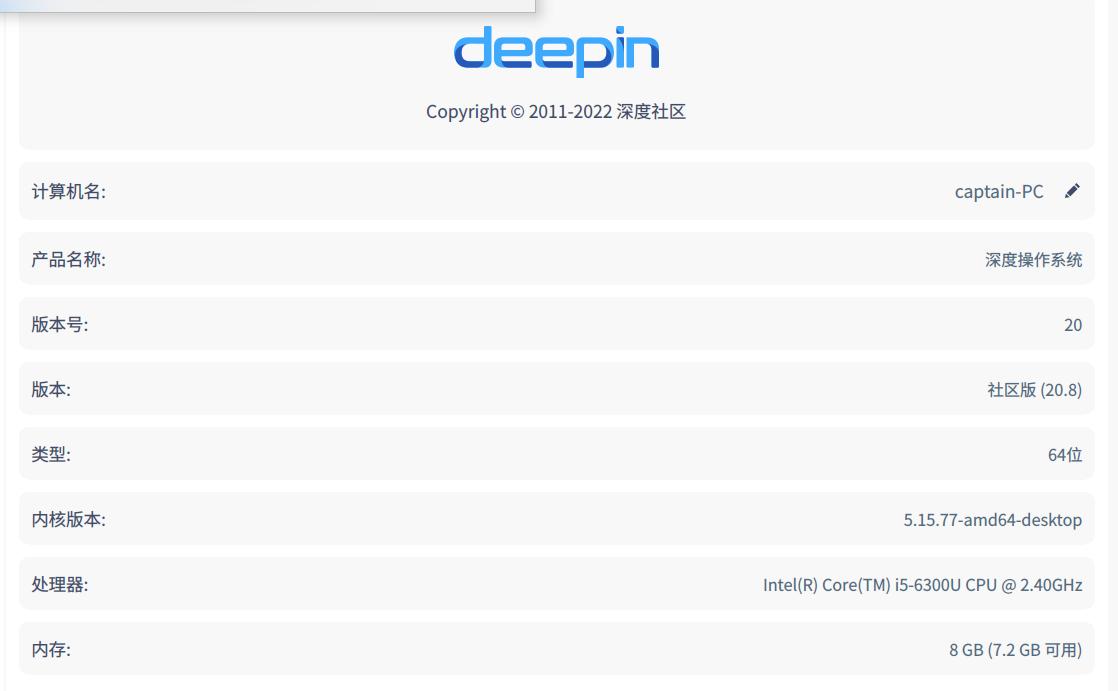
Task: Click the 内存 label
Action: coord(51,650)
